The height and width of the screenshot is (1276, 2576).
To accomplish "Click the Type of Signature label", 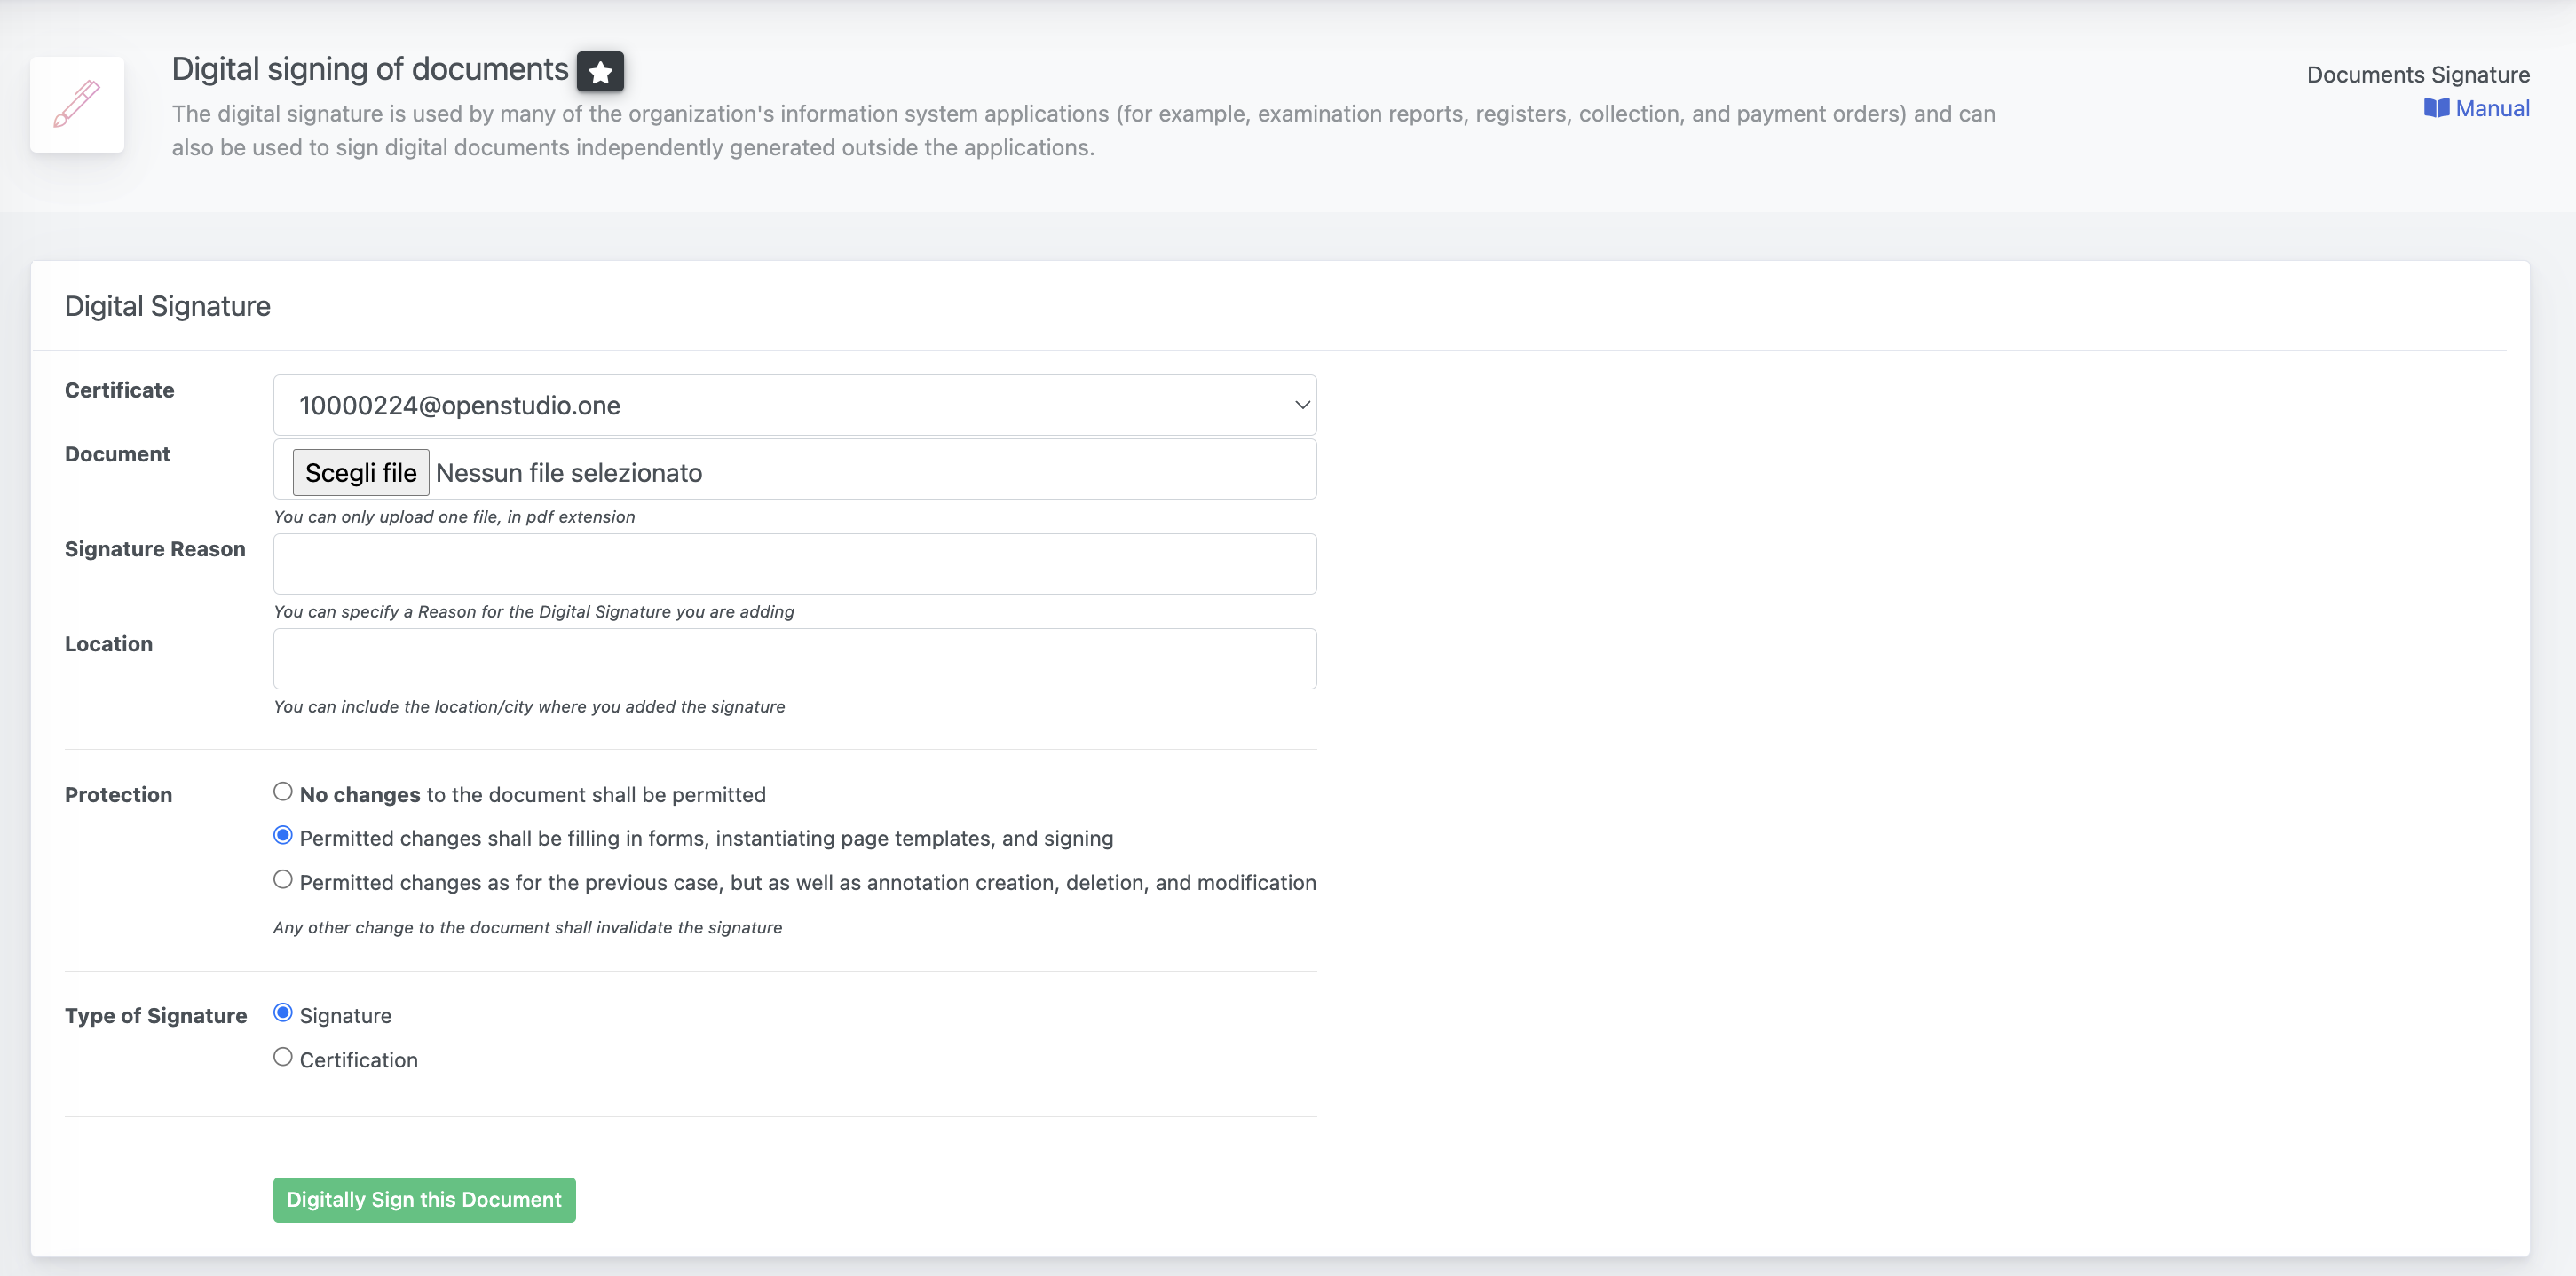I will (x=155, y=1016).
